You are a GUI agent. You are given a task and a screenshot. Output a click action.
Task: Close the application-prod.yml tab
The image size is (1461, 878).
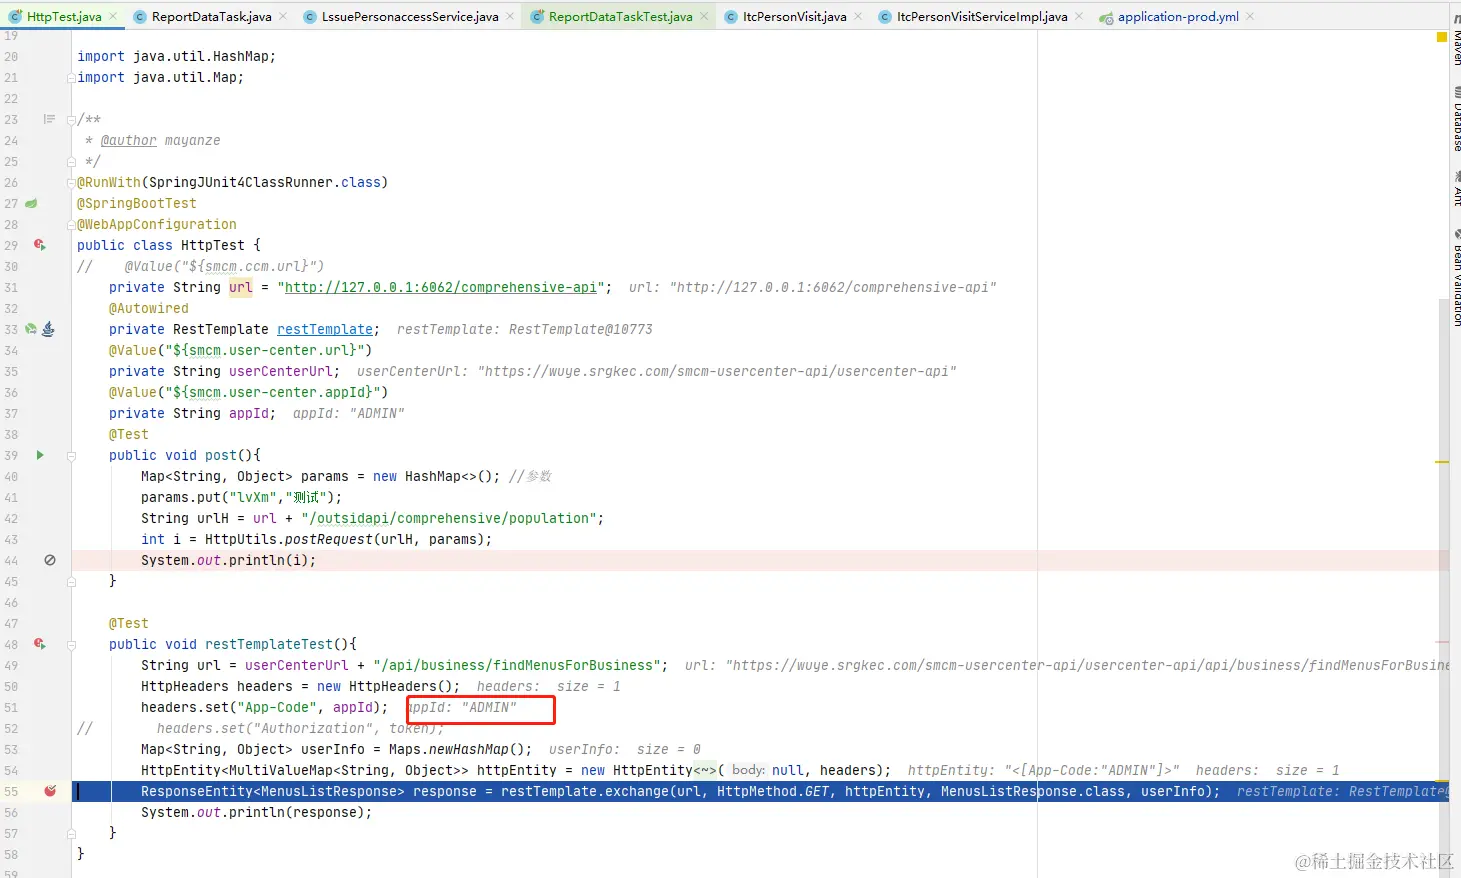coord(1250,16)
